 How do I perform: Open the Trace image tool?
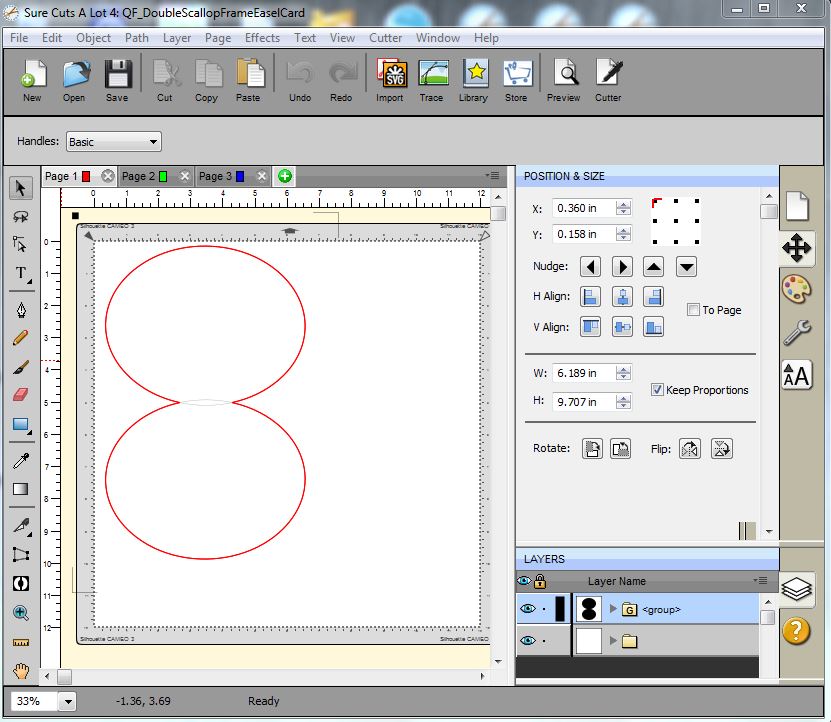[432, 76]
